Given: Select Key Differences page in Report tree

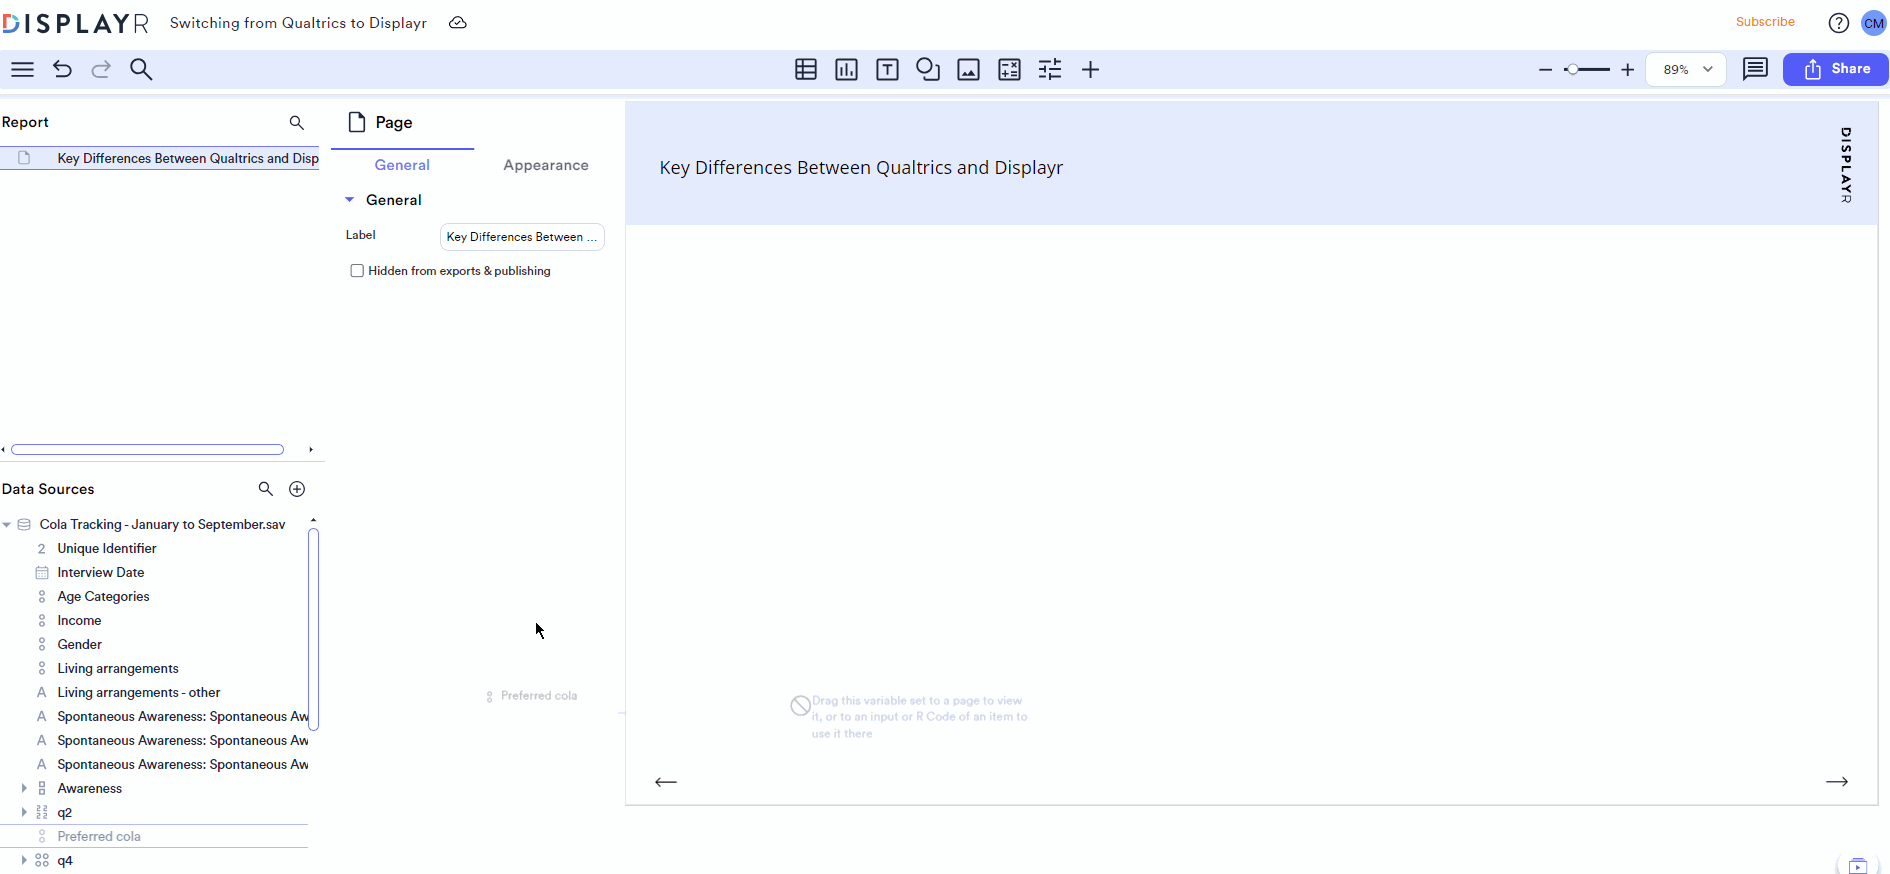Looking at the screenshot, I should (x=160, y=158).
